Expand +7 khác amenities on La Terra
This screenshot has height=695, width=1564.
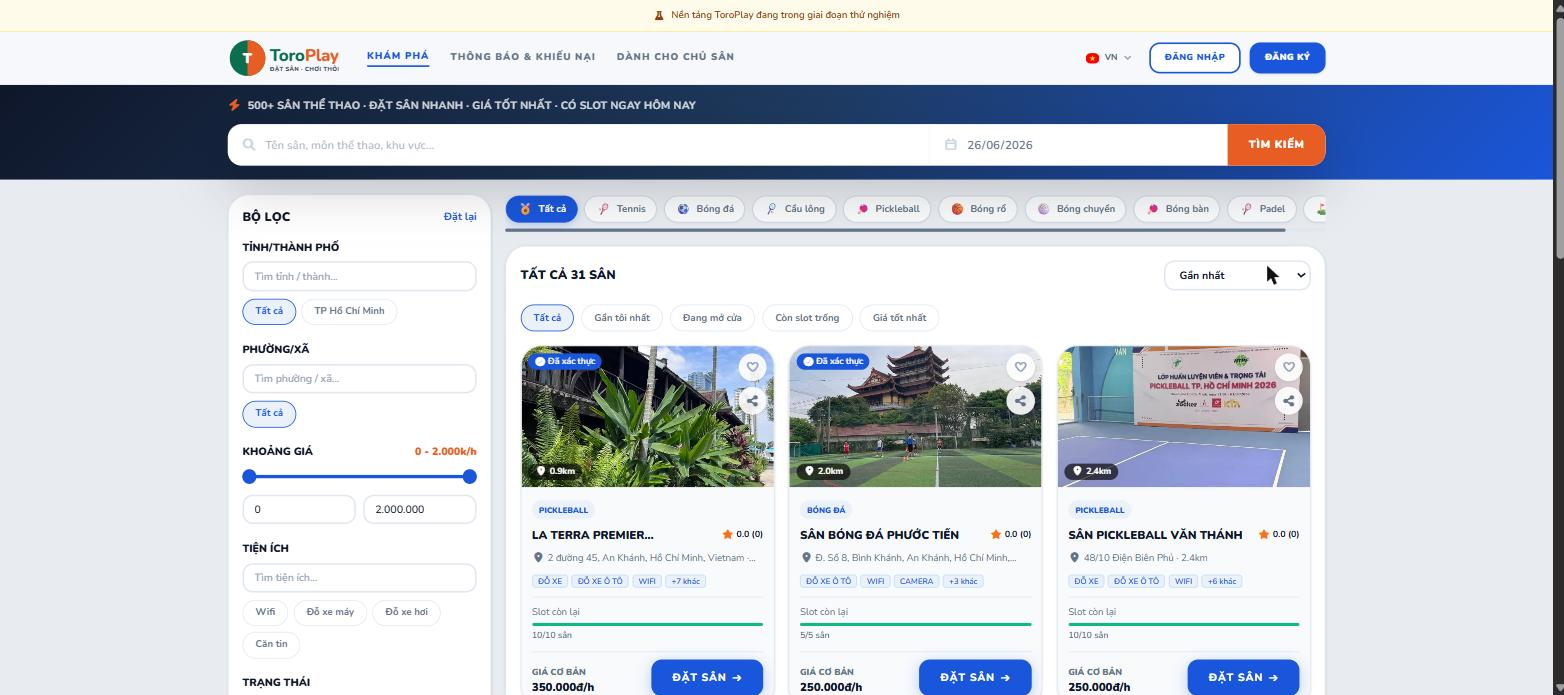pos(685,581)
